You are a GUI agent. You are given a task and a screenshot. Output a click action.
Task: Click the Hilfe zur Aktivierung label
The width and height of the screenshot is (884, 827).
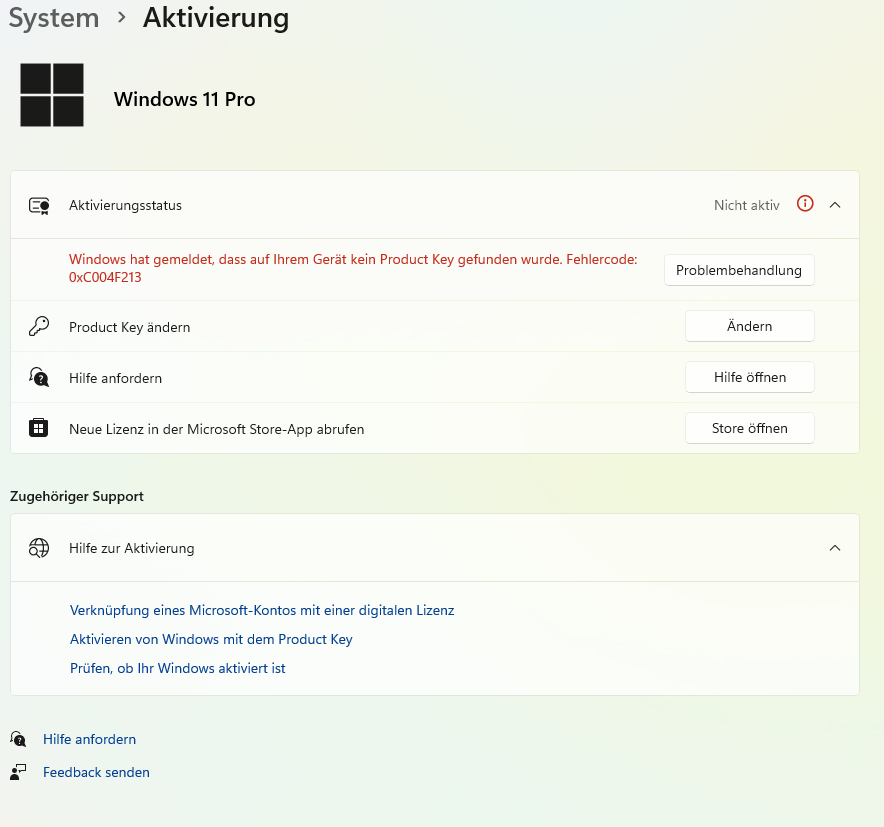131,548
